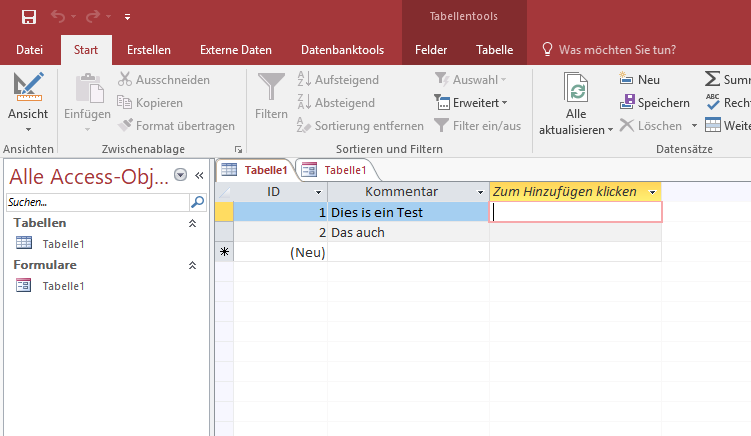Redo the last action

(92, 17)
